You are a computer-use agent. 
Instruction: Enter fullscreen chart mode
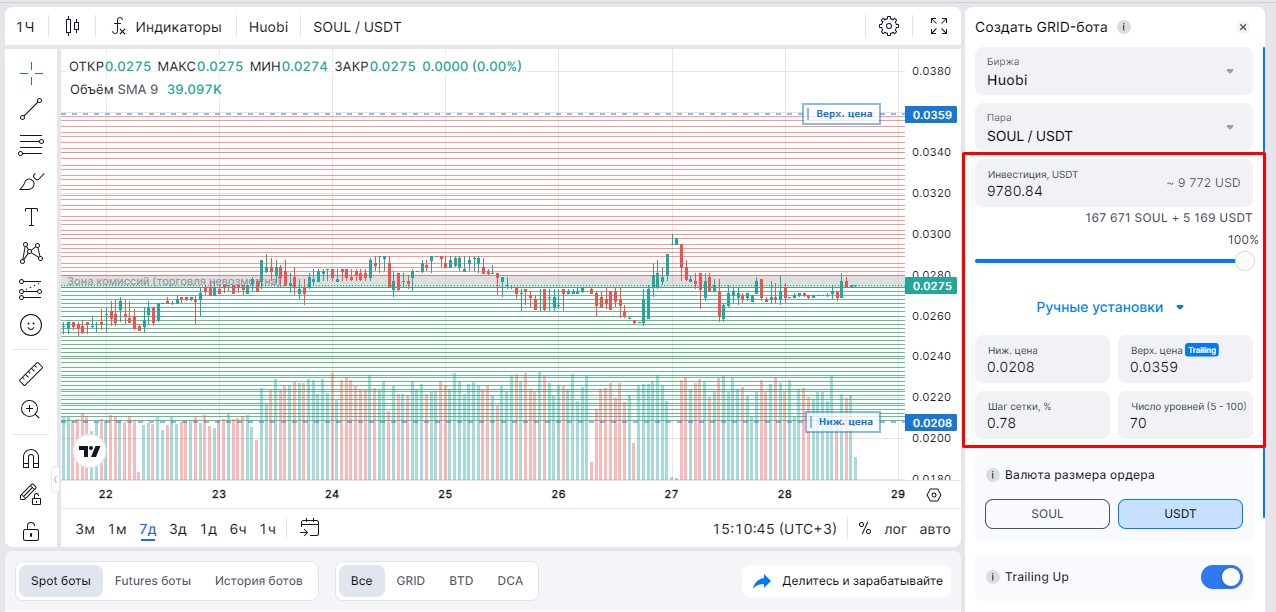click(938, 26)
